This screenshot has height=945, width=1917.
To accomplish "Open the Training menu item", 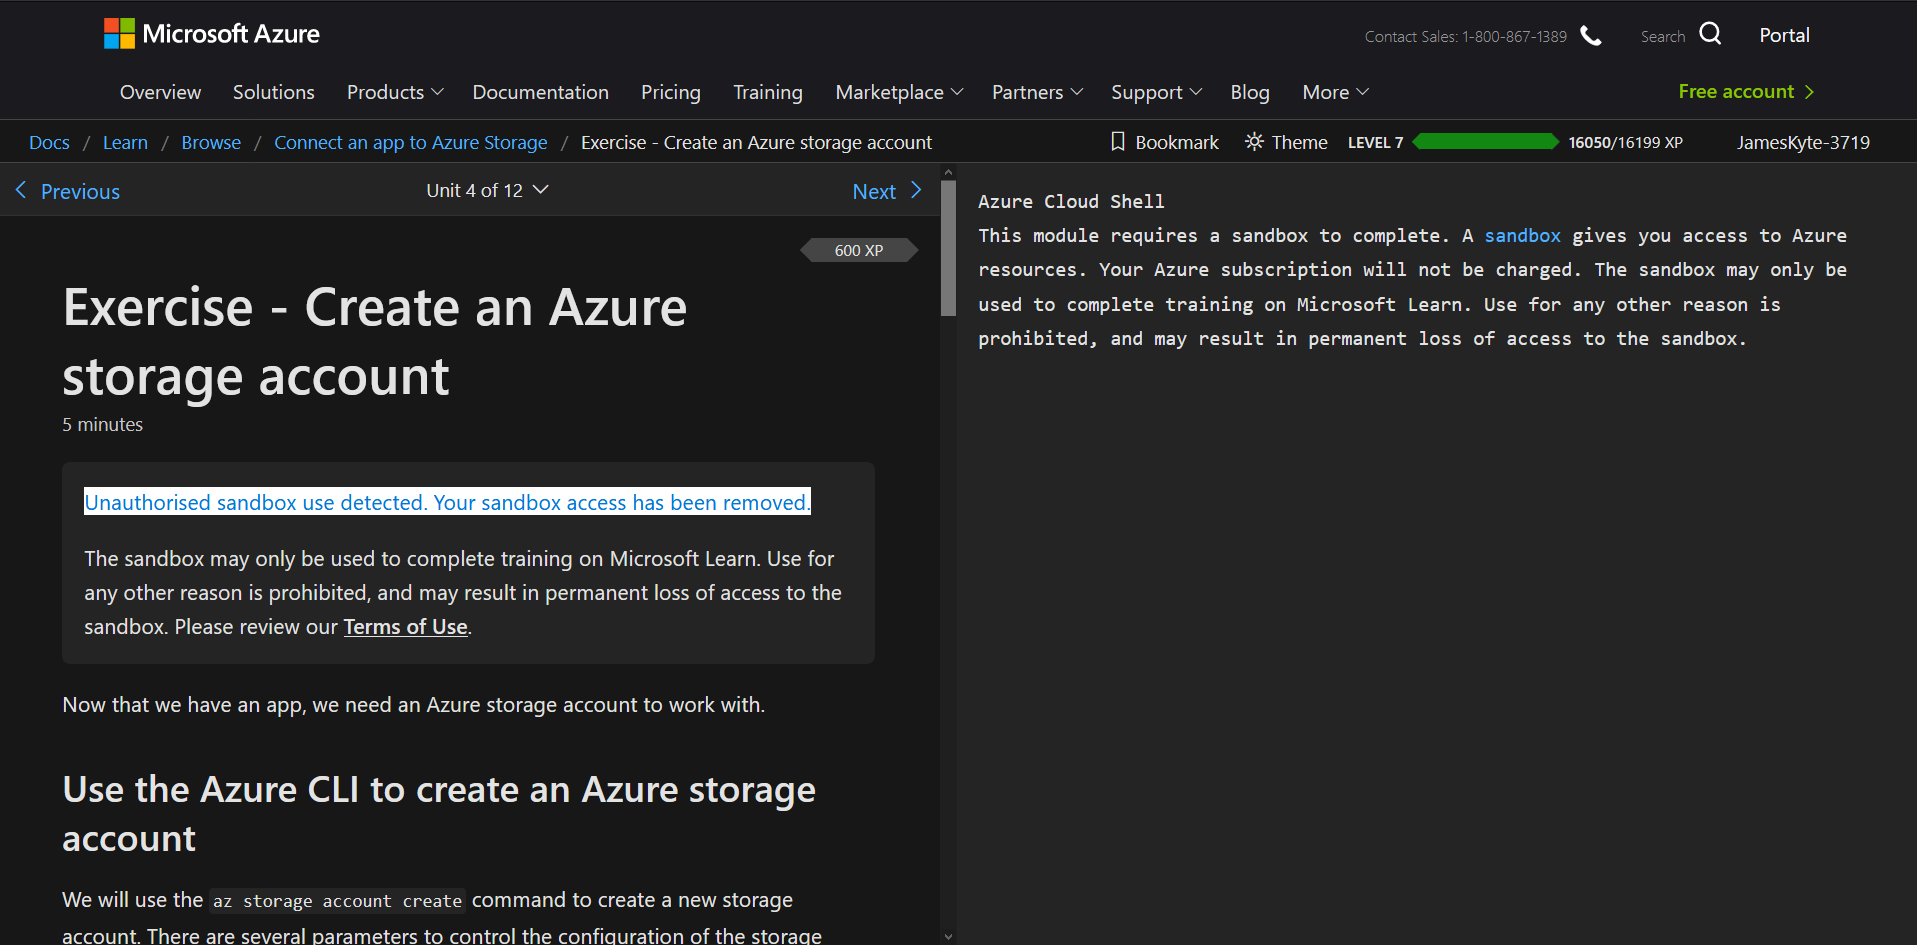I will tap(768, 92).
